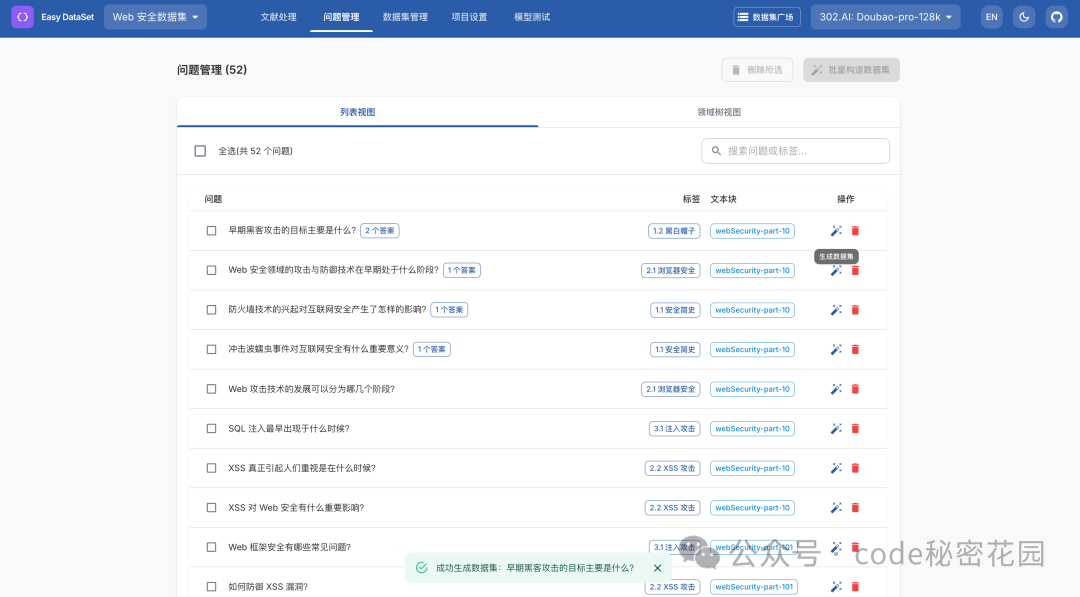Viewport: 1080px width, 597px height.
Task: Click the 删除所选 button
Action: click(757, 70)
